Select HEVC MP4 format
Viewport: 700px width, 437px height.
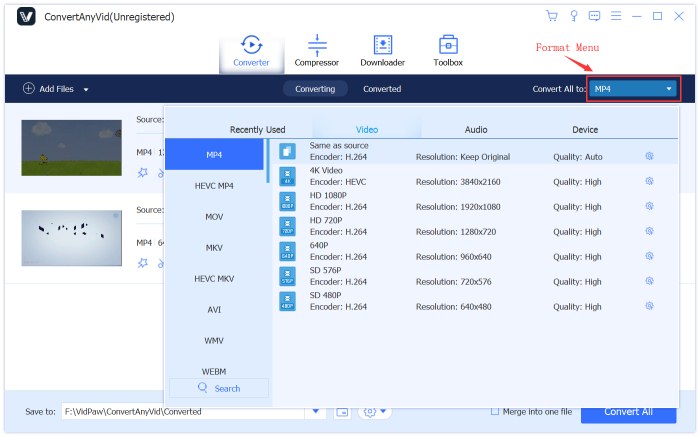(214, 186)
